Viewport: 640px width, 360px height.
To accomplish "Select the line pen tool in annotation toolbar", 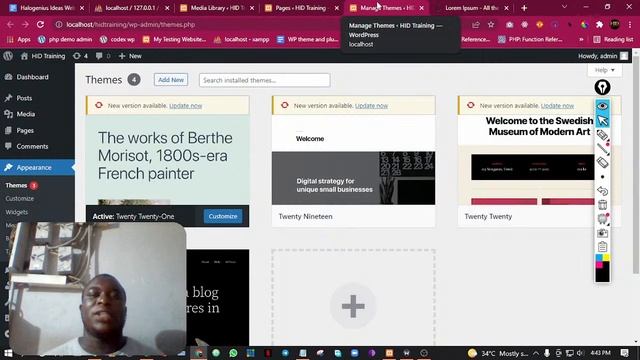I will 602,149.
